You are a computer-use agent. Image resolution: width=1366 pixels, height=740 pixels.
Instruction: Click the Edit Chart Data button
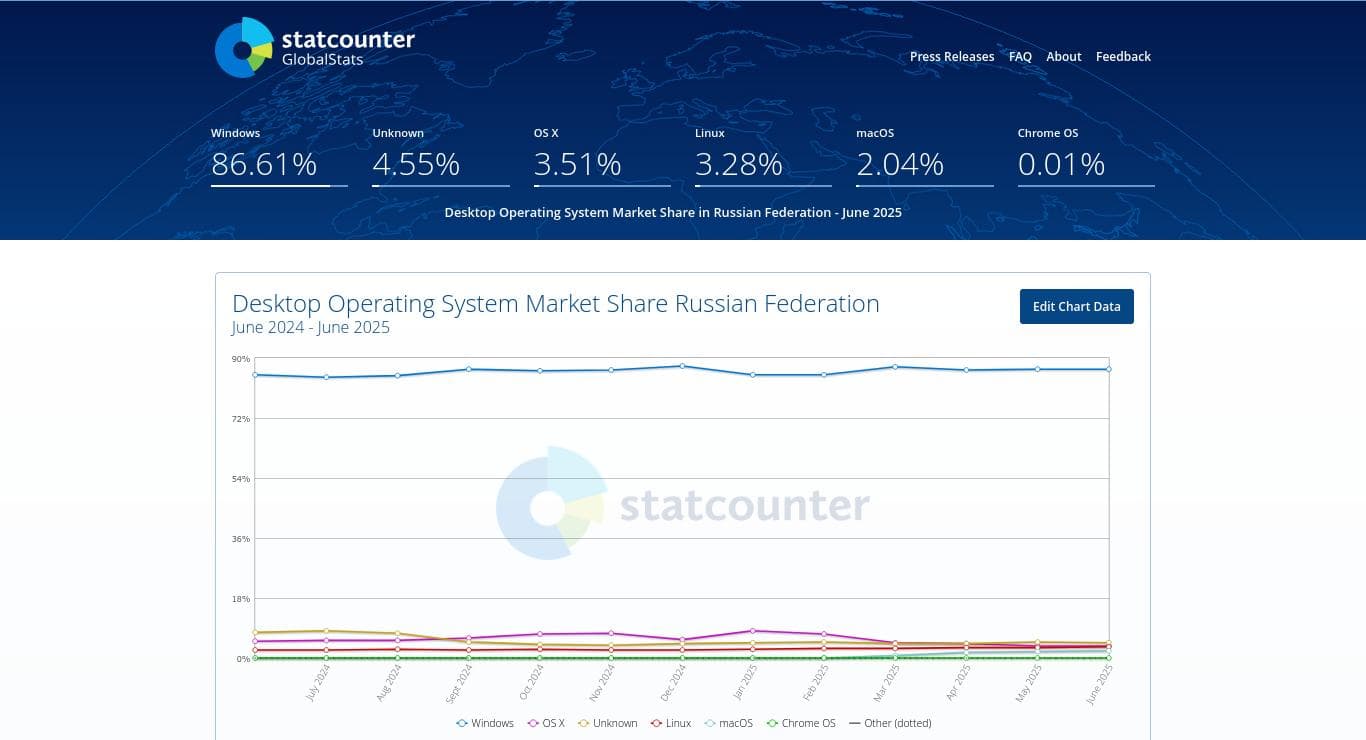(1076, 307)
